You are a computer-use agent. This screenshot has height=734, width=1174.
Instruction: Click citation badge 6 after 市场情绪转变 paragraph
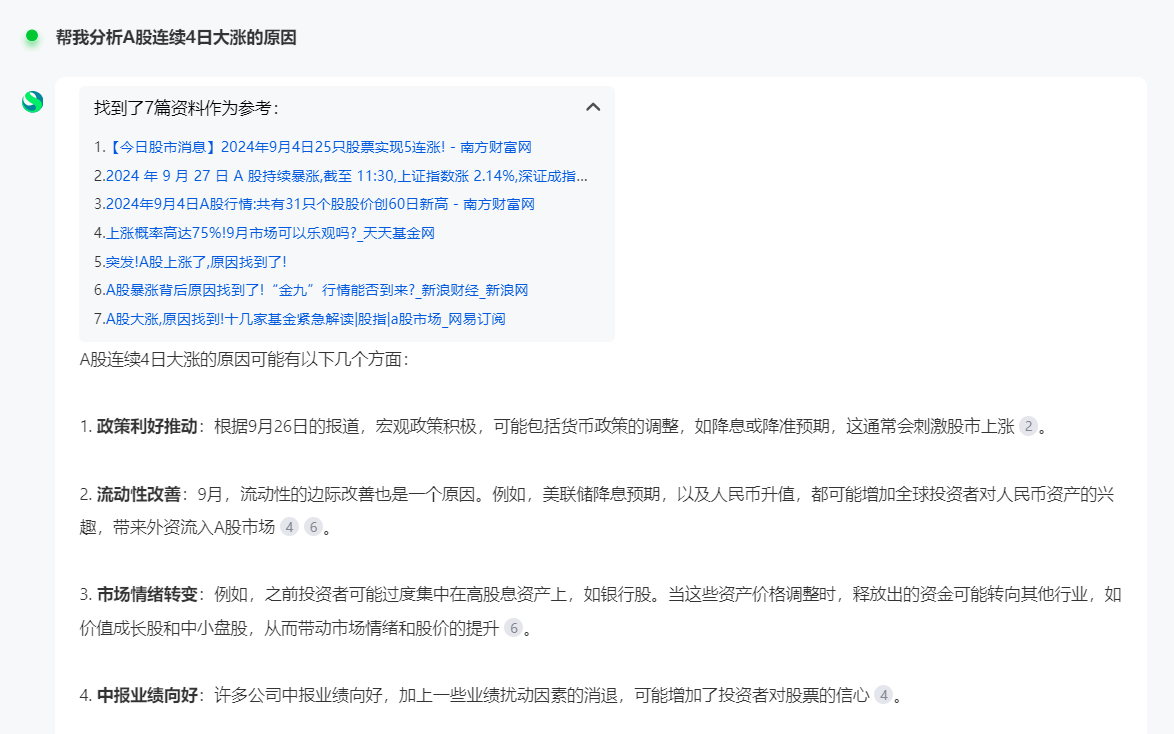point(513,629)
